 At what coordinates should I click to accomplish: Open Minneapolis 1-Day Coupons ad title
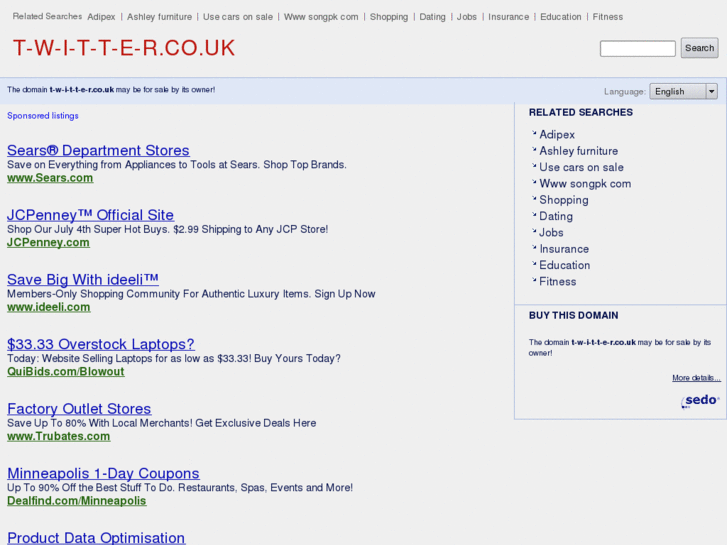tap(103, 473)
